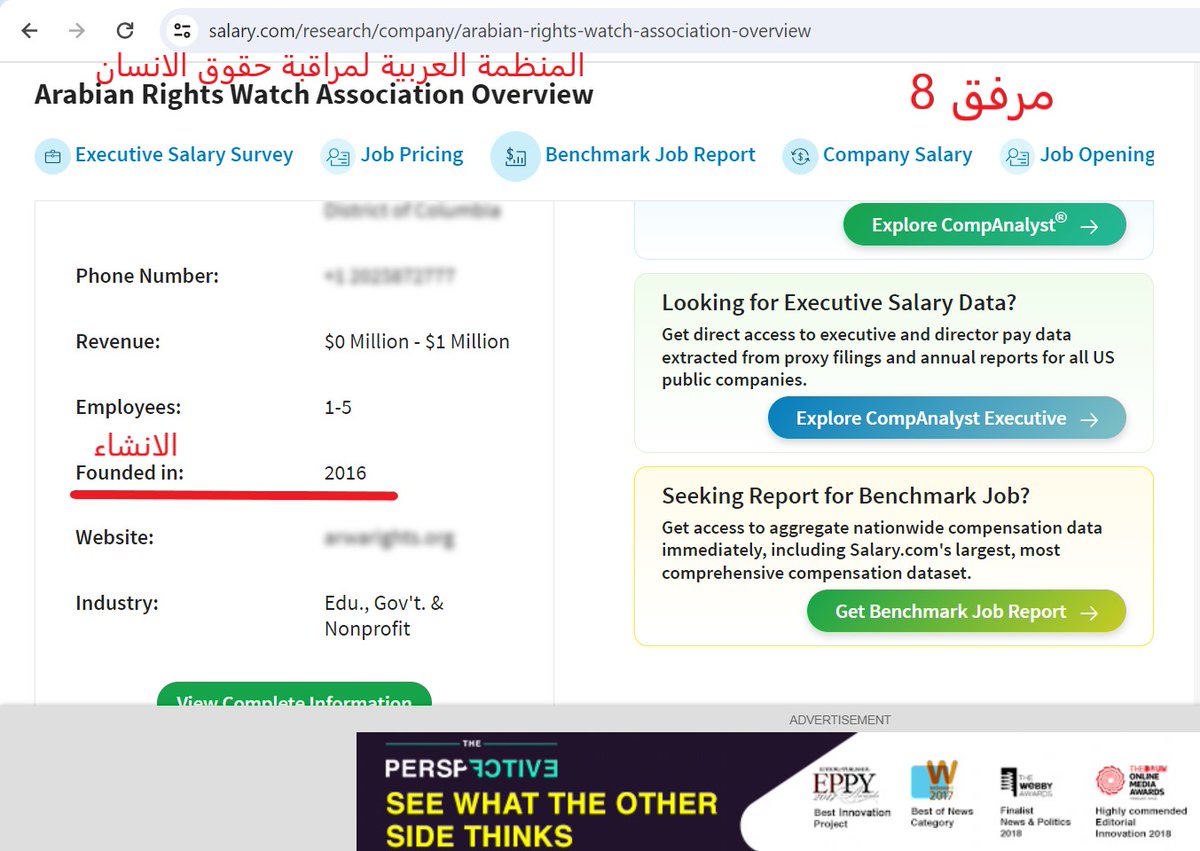Click the Employees label
Image resolution: width=1200 pixels, height=851 pixels.
[x=128, y=407]
